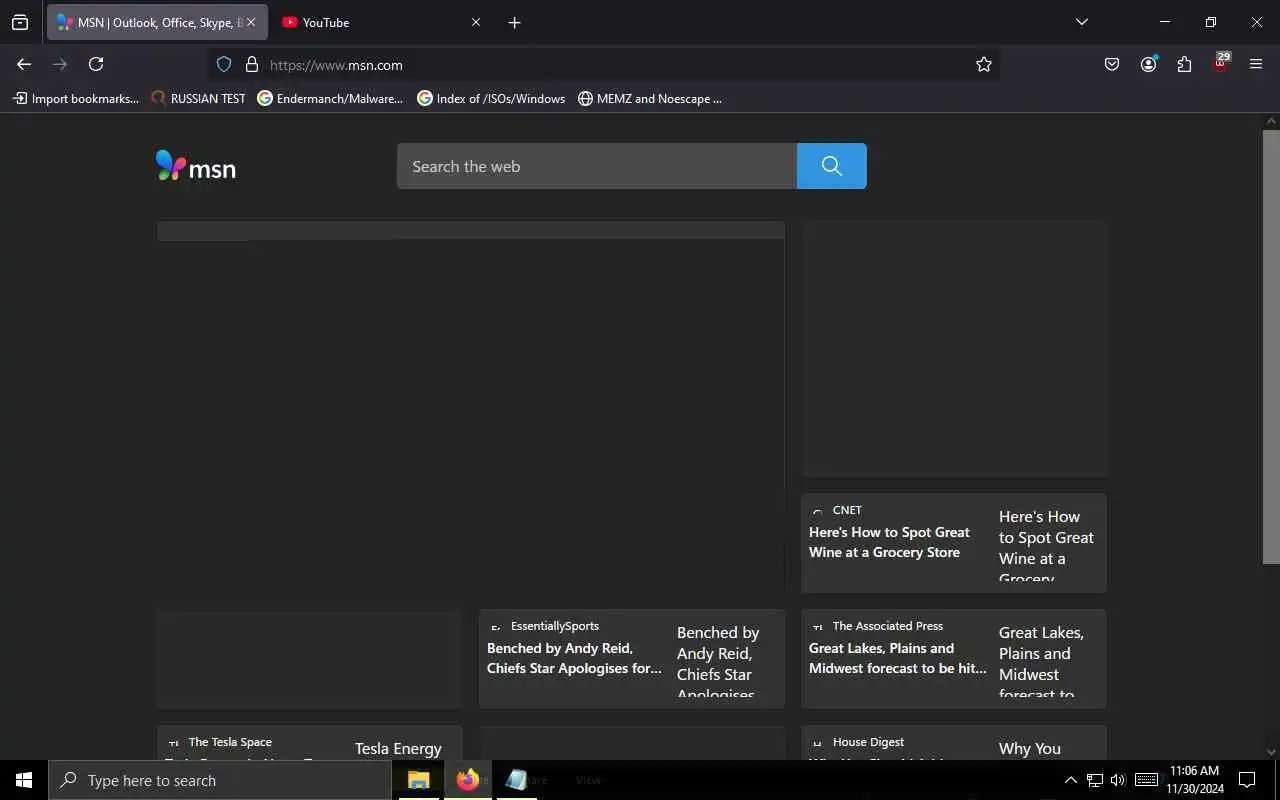Focus the Search the web box
Screen dimensions: 1280x800
597,166
